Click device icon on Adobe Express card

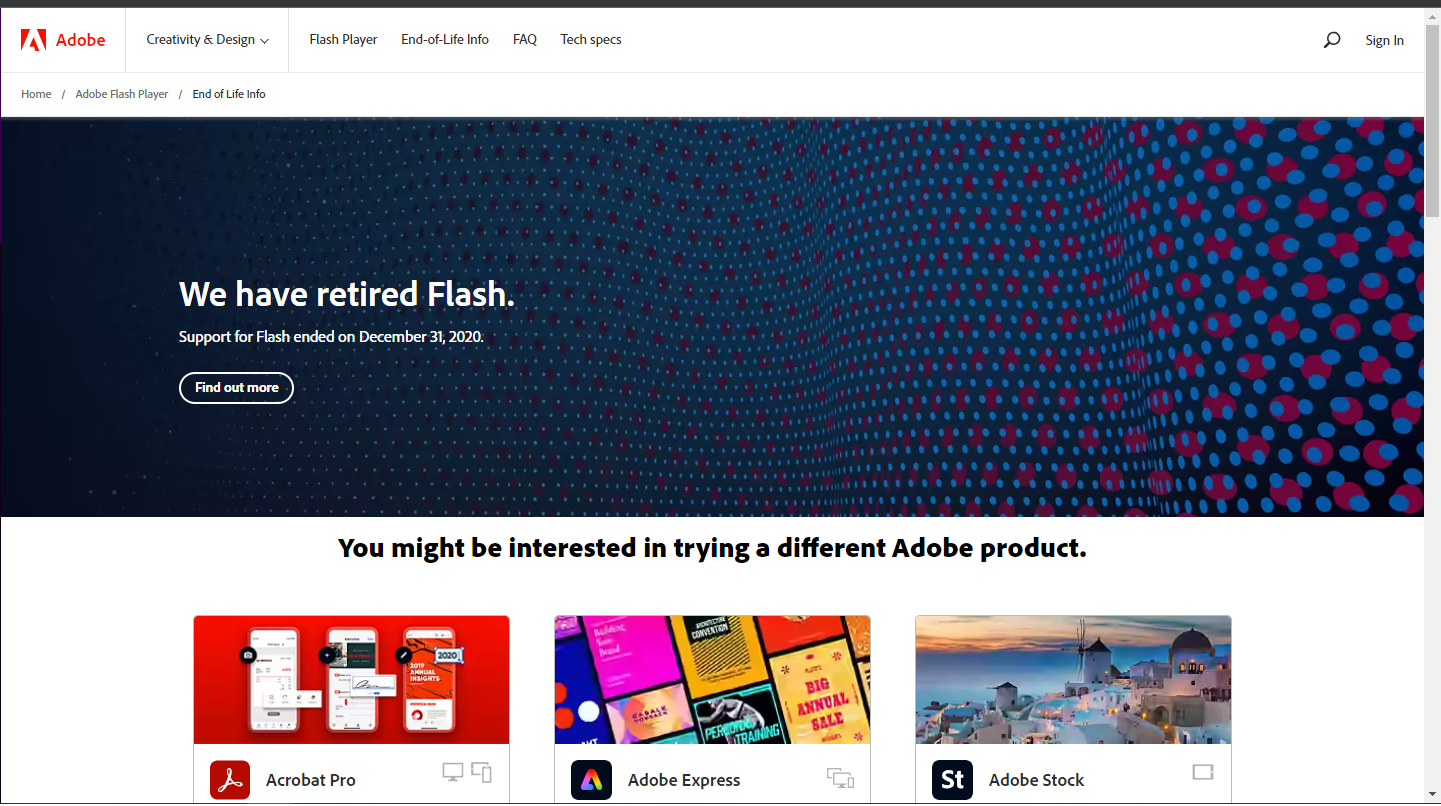(x=840, y=778)
